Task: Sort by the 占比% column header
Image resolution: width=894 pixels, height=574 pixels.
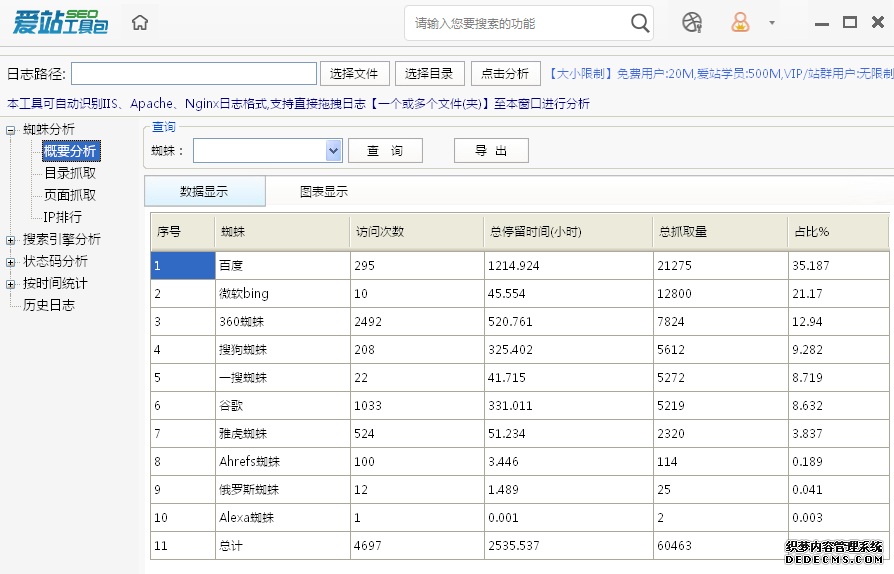Action: tap(839, 231)
